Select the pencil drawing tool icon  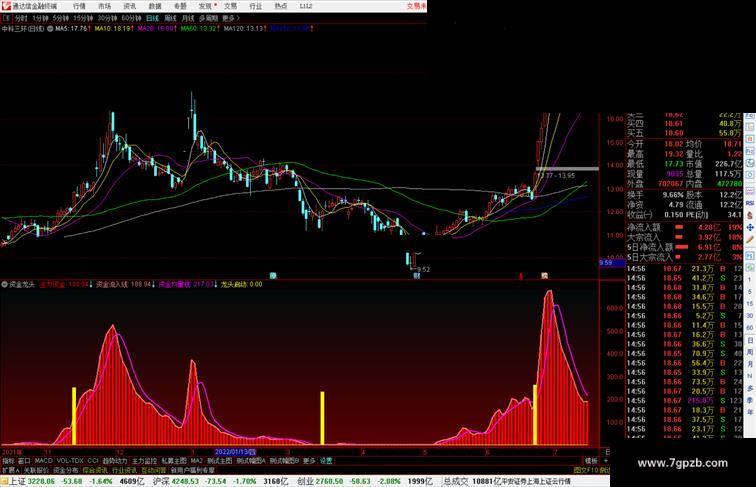[x=750, y=239]
